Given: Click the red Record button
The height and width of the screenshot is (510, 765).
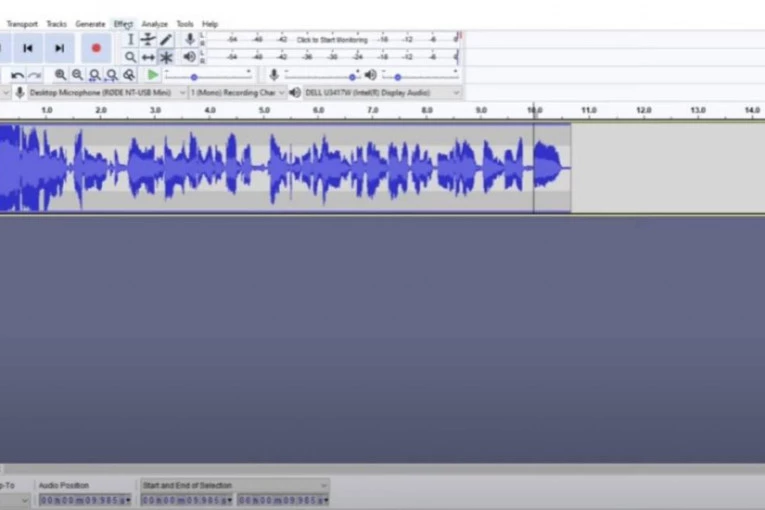Looking at the screenshot, I should pos(96,47).
